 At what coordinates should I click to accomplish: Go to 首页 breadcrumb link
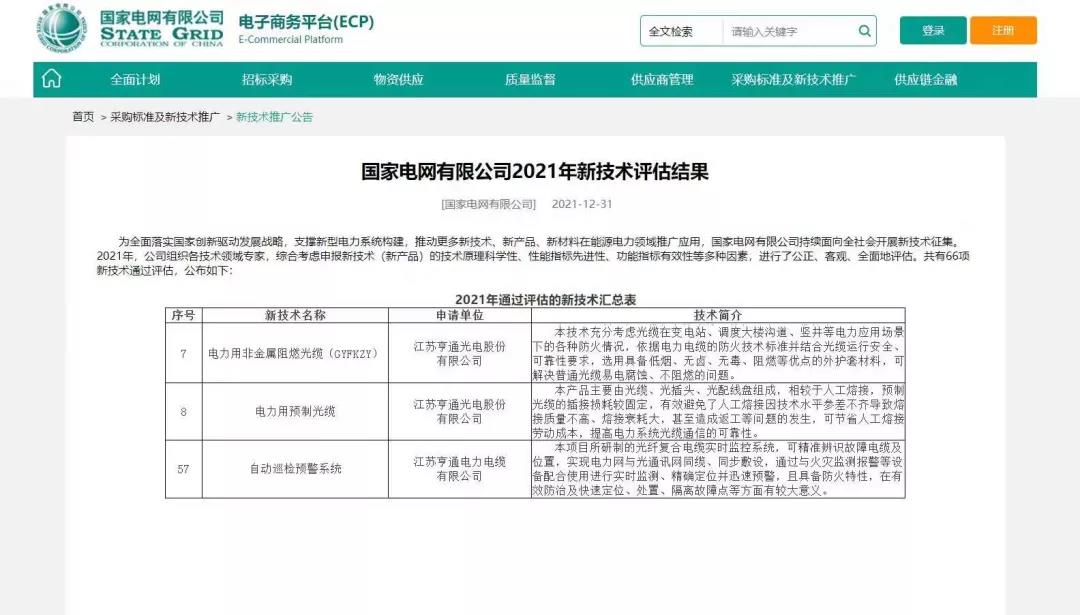click(83, 117)
